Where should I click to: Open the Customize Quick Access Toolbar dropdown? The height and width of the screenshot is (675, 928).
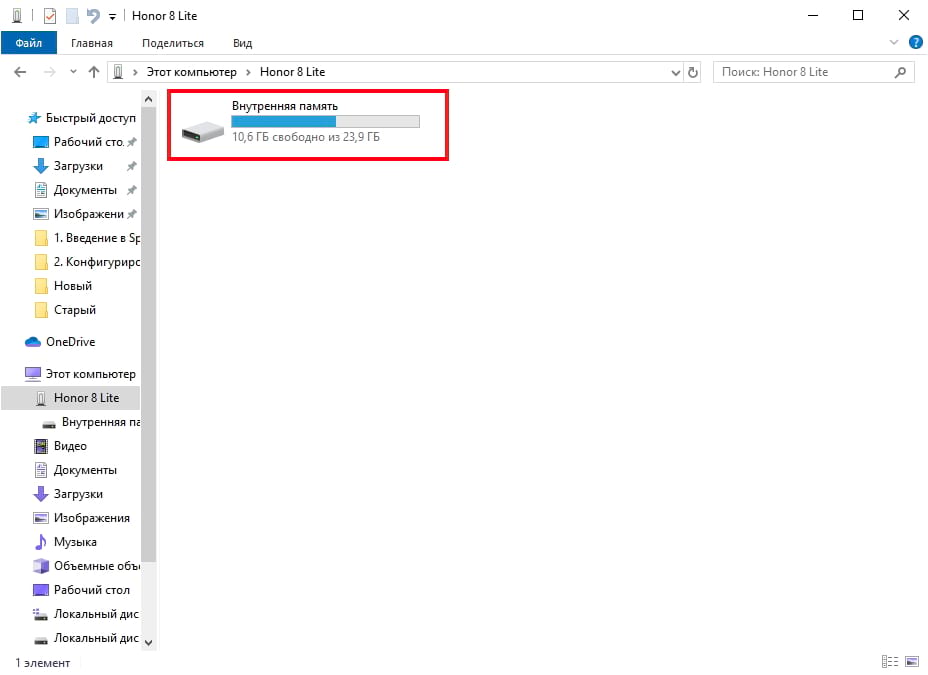pyautogui.click(x=112, y=17)
